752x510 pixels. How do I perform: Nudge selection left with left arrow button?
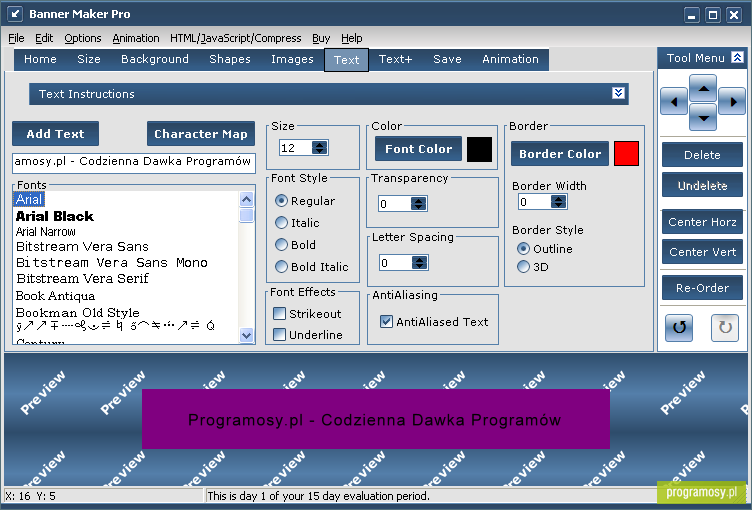674,102
